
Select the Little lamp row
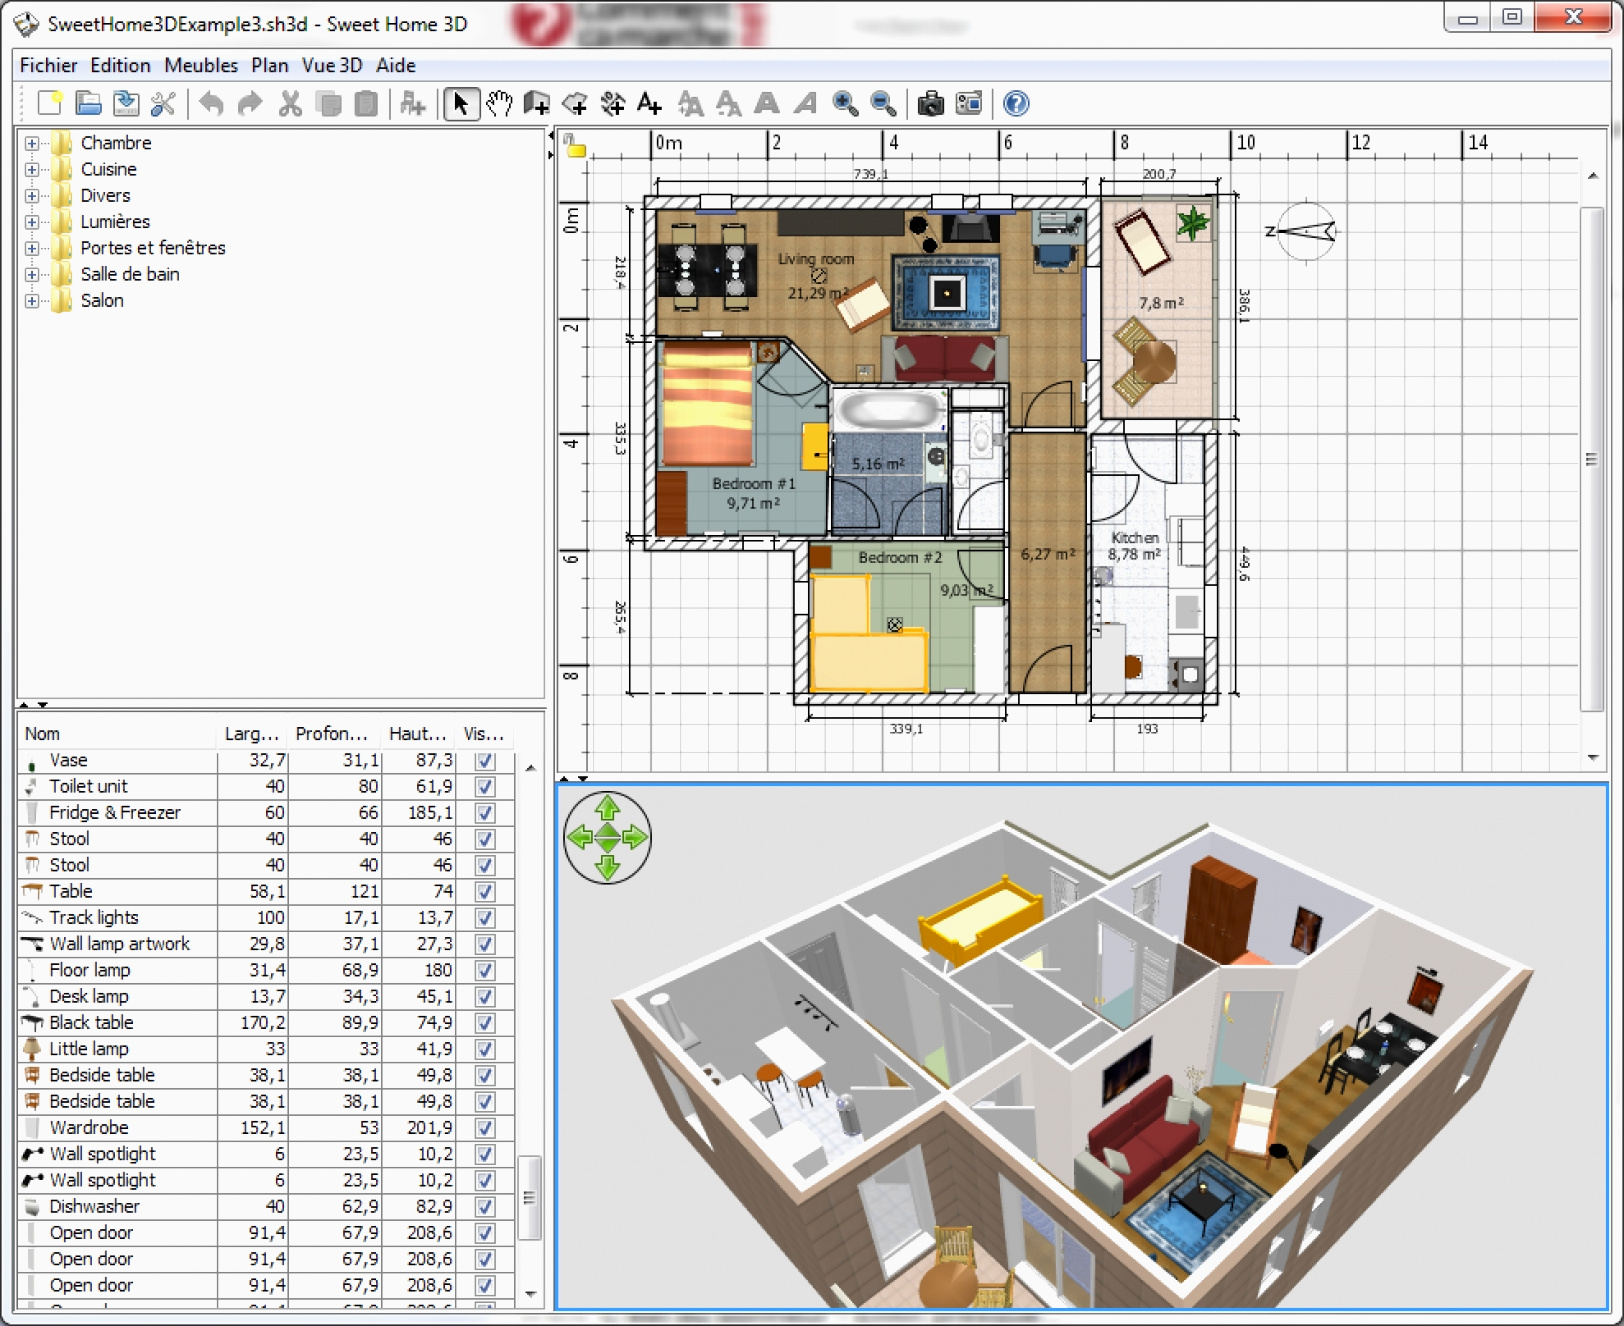pyautogui.click(x=265, y=1049)
